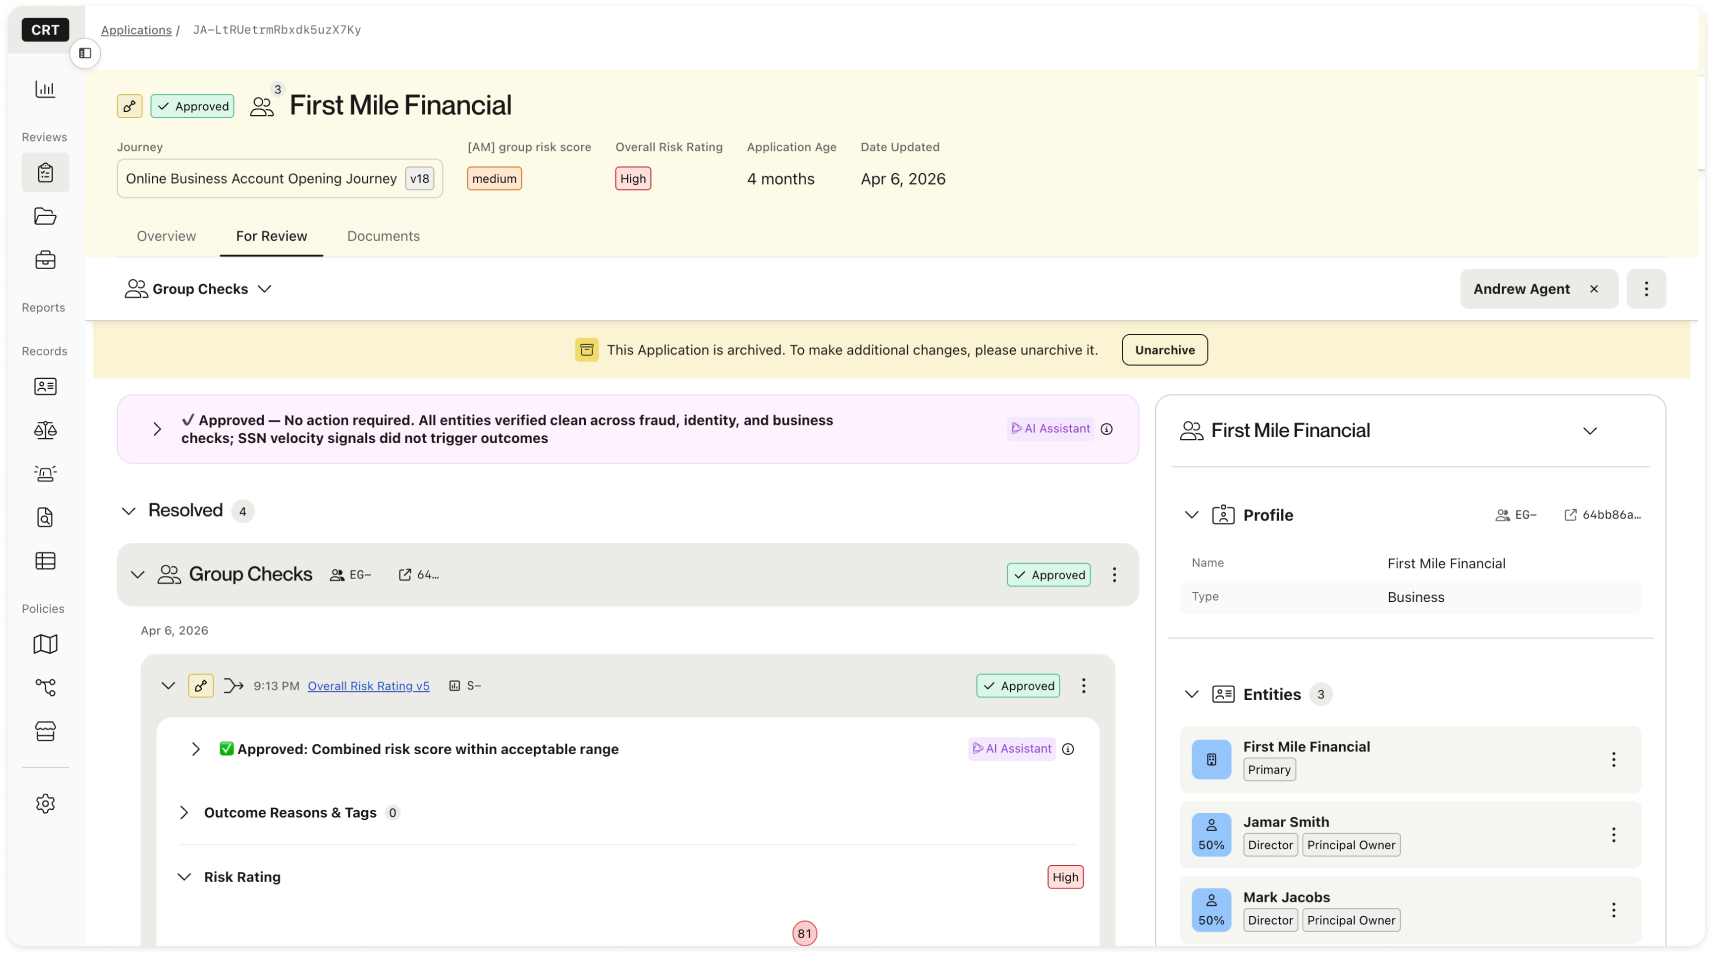Screen dimensions: 1713x956
Task: Remove Andrew Agent assignee with X
Action: click(x=1594, y=289)
